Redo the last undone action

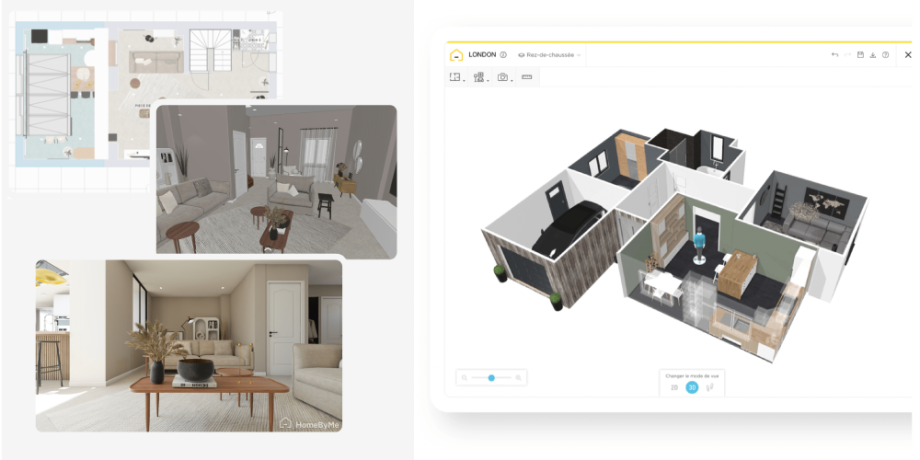[x=847, y=55]
